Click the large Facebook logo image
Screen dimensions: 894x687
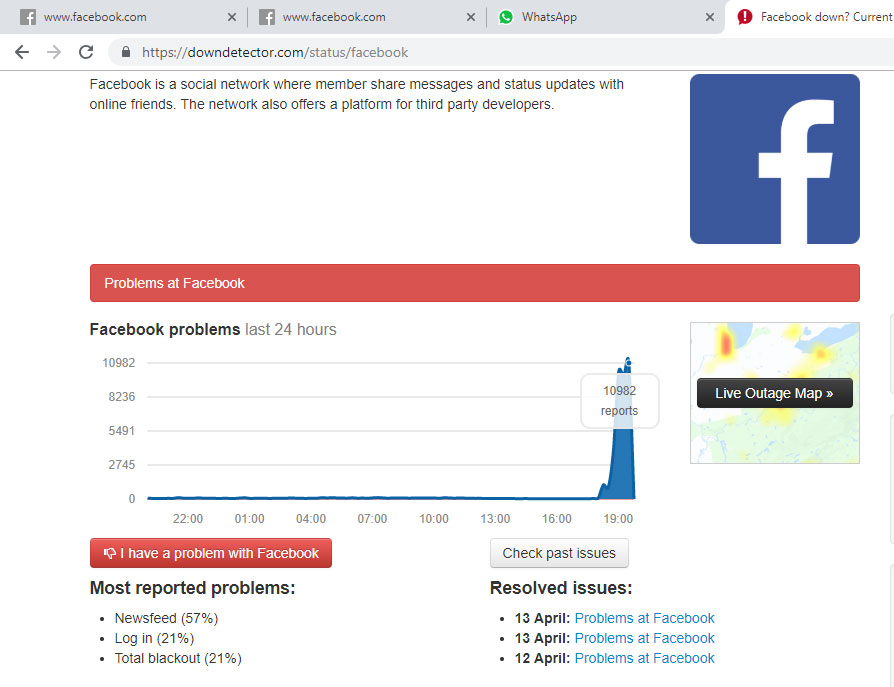click(774, 159)
